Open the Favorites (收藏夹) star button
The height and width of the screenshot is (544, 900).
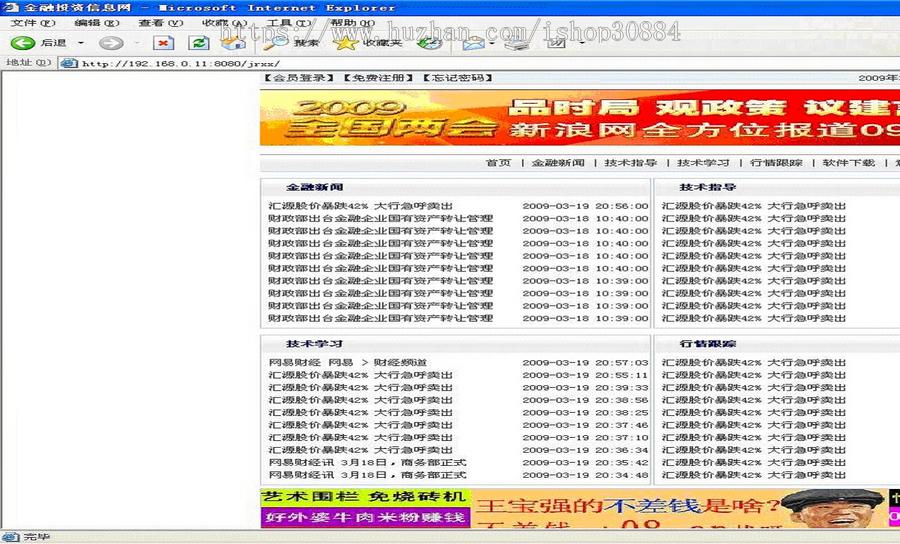click(x=367, y=43)
